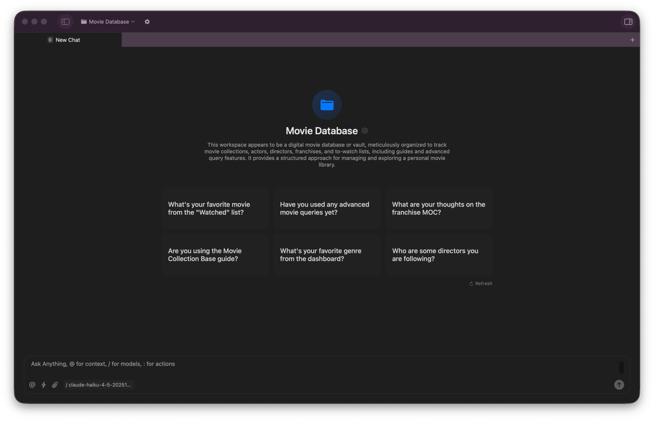Open the claude-haiku model selector

pyautogui.click(x=98, y=385)
